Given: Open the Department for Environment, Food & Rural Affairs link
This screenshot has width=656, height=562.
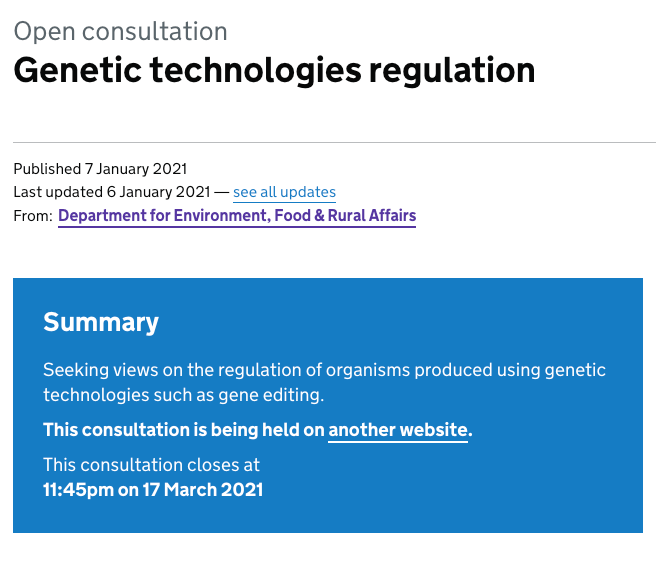Looking at the screenshot, I should [237, 215].
